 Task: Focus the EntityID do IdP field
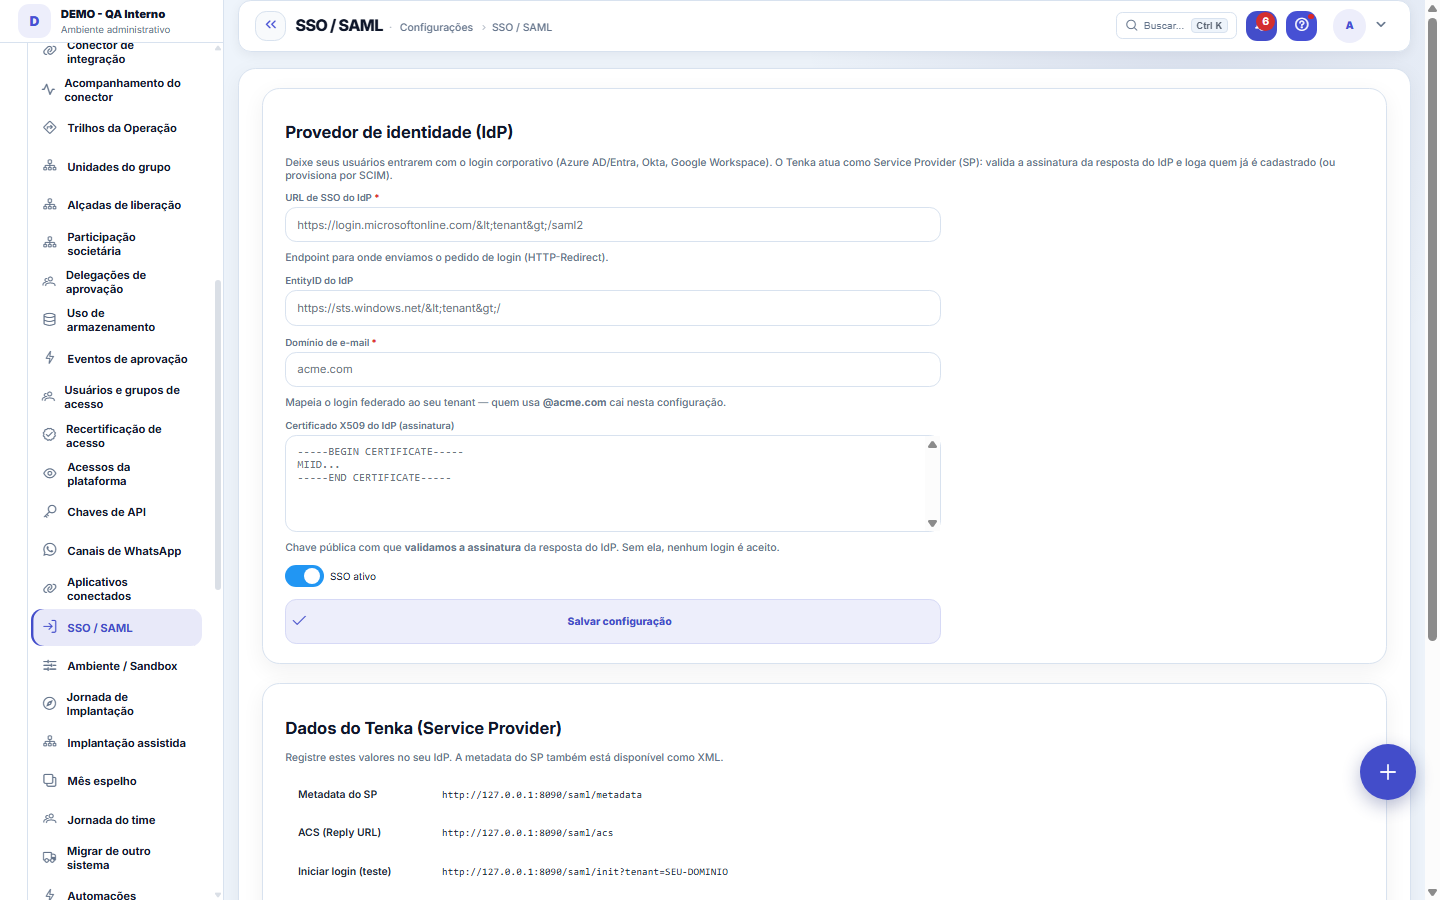pyautogui.click(x=613, y=308)
